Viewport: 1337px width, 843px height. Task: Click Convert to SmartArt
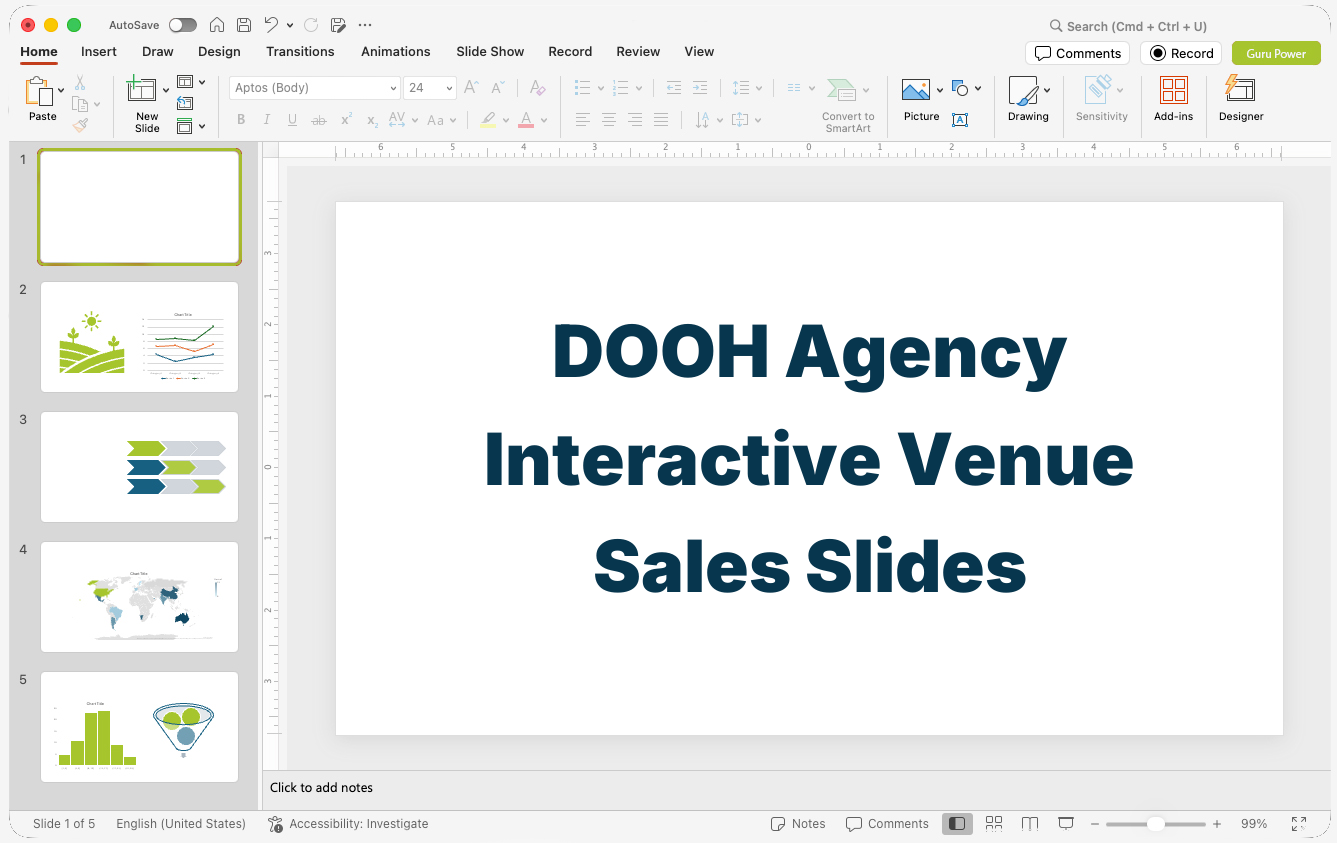tap(848, 105)
